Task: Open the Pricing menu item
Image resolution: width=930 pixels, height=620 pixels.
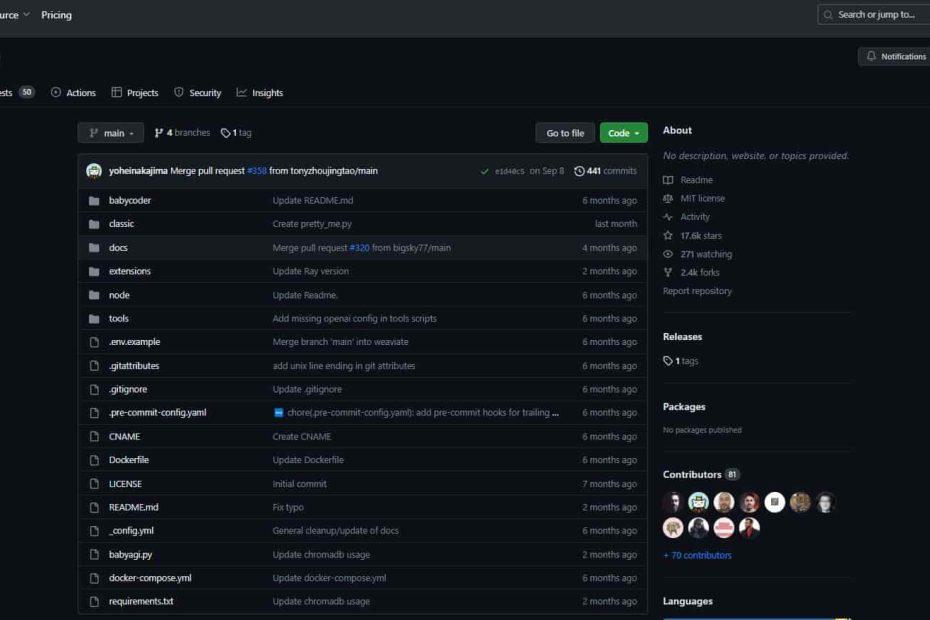Action: pyautogui.click(x=56, y=15)
